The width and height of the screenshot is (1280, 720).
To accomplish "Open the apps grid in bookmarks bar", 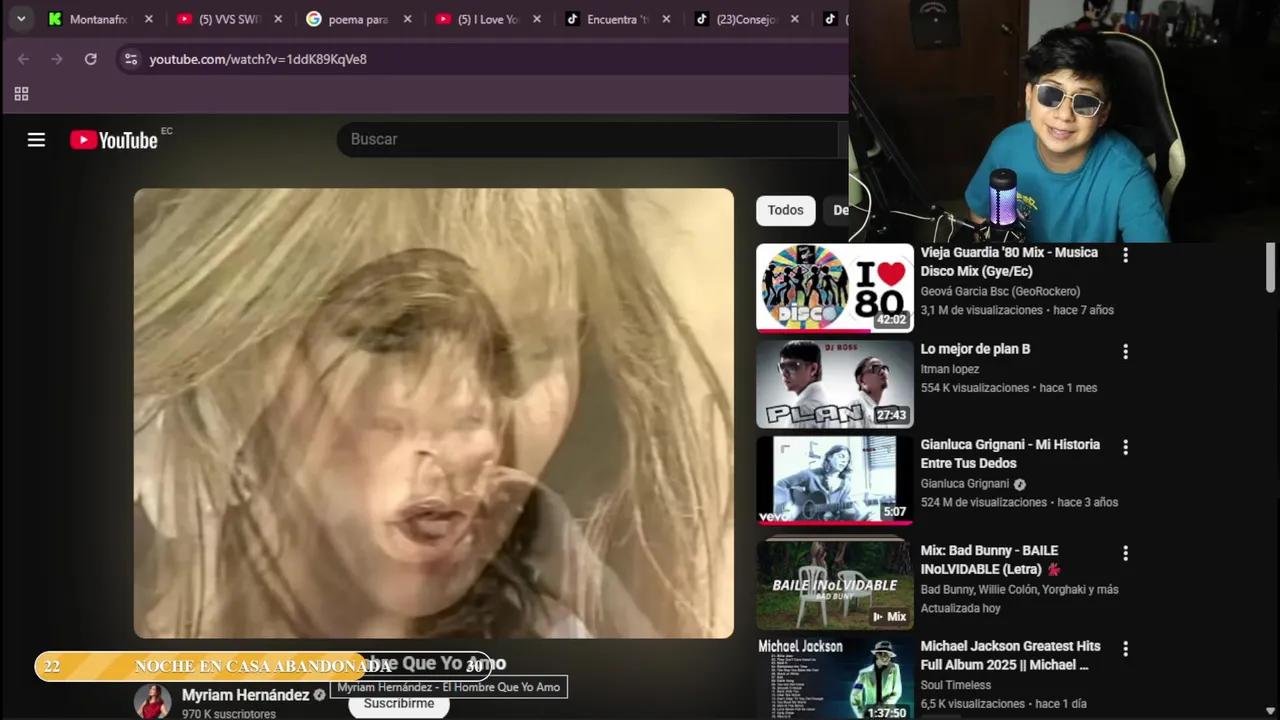I will pyautogui.click(x=21, y=94).
